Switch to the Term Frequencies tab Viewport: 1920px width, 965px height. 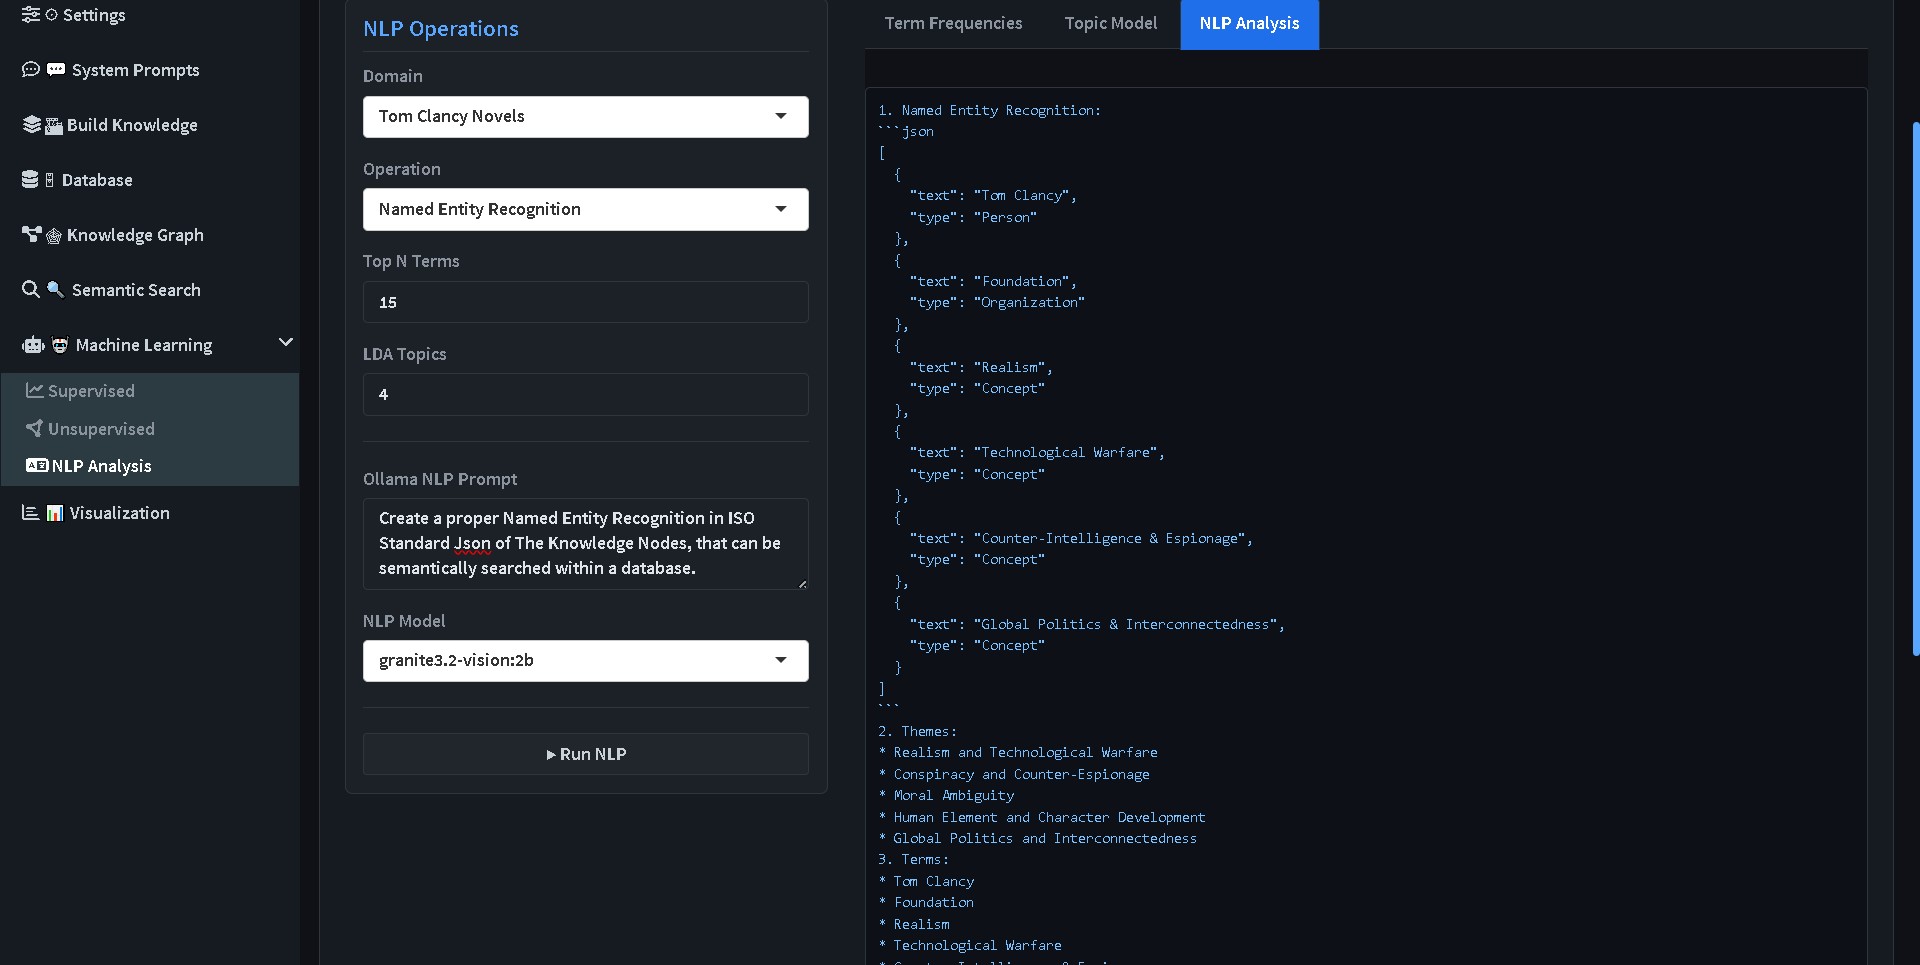(954, 24)
